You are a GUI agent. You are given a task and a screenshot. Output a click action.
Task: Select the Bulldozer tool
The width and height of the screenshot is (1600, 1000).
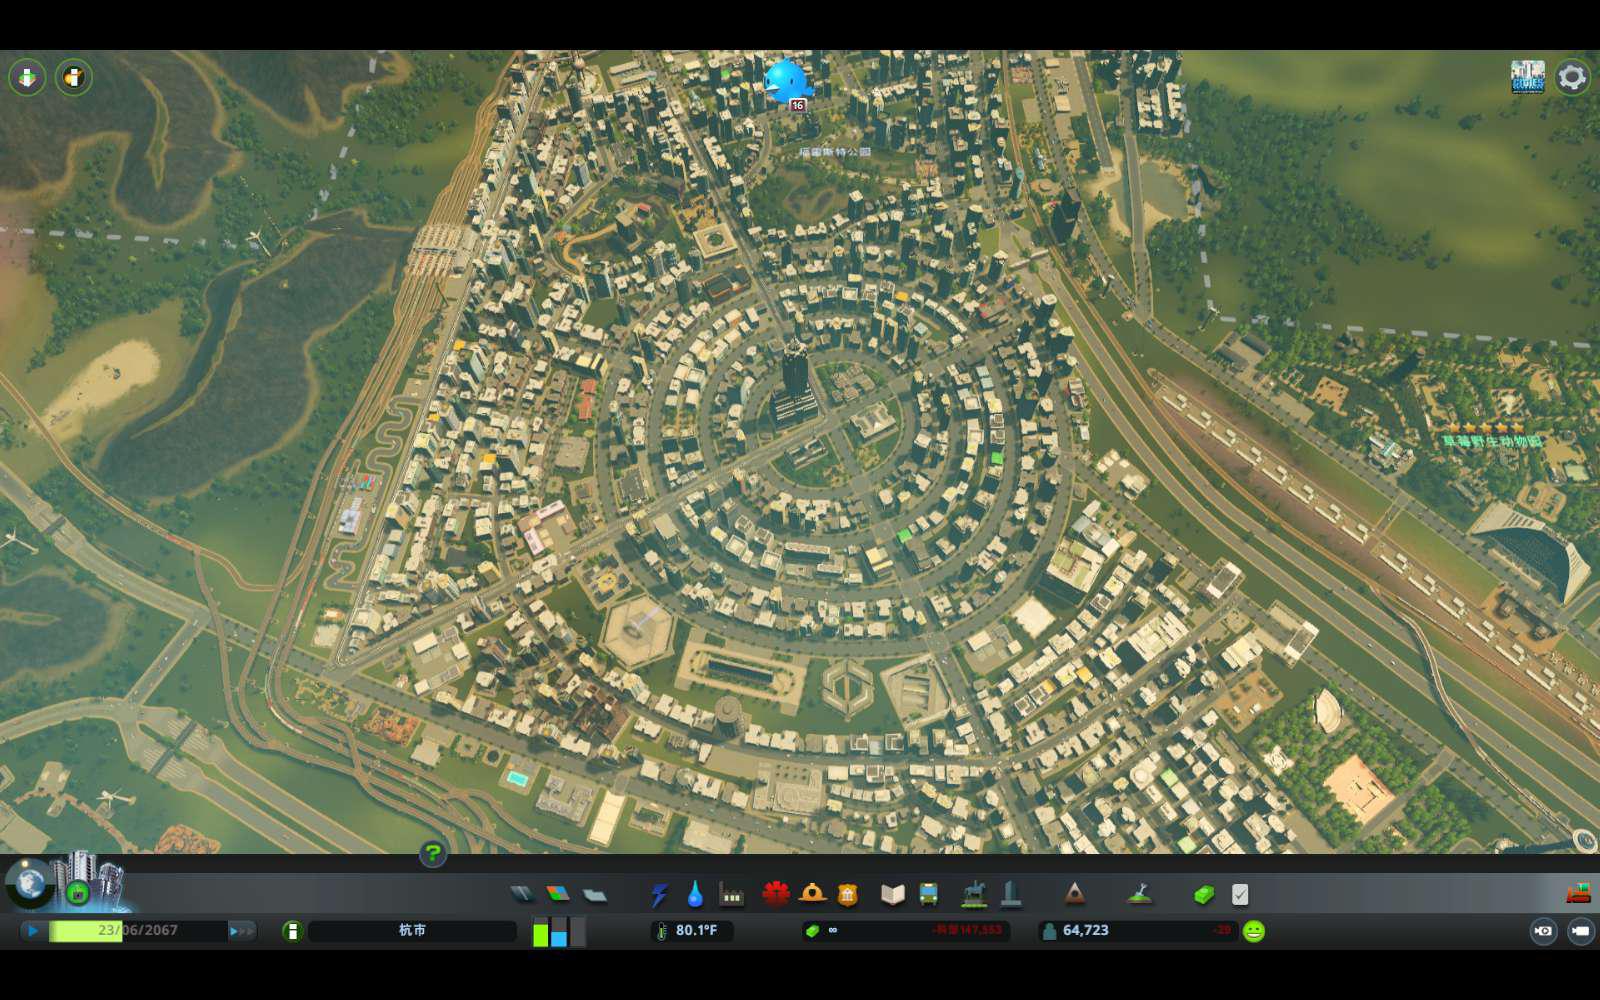[x=1579, y=893]
